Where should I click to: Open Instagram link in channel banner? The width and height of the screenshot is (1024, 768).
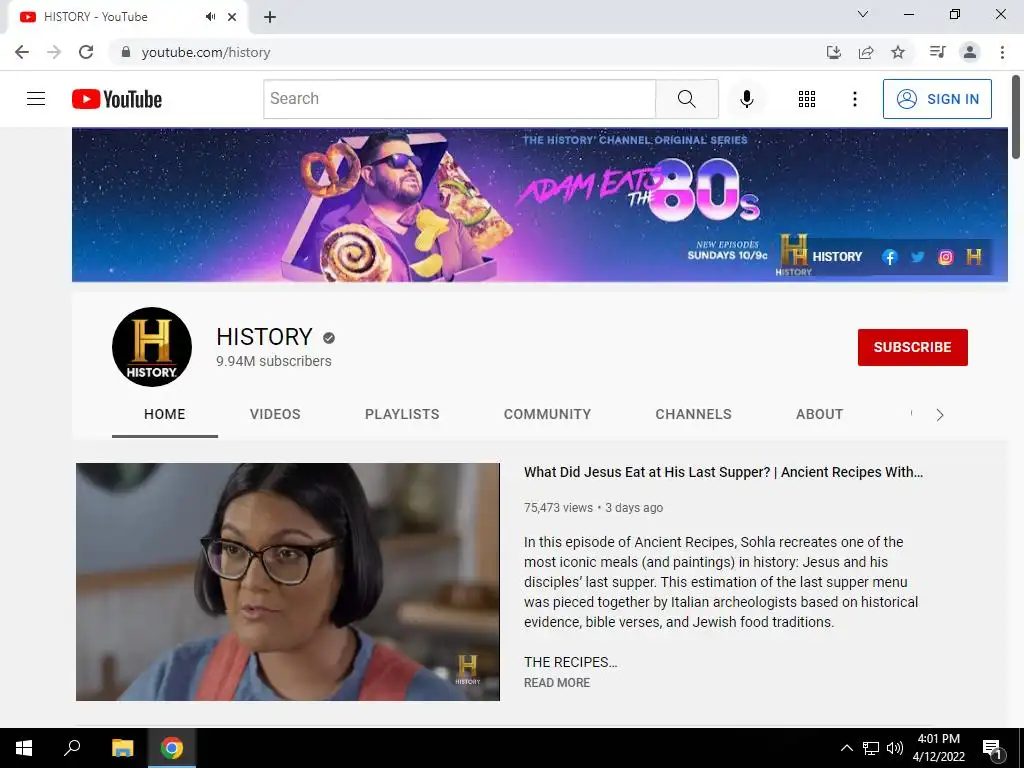[x=945, y=257]
